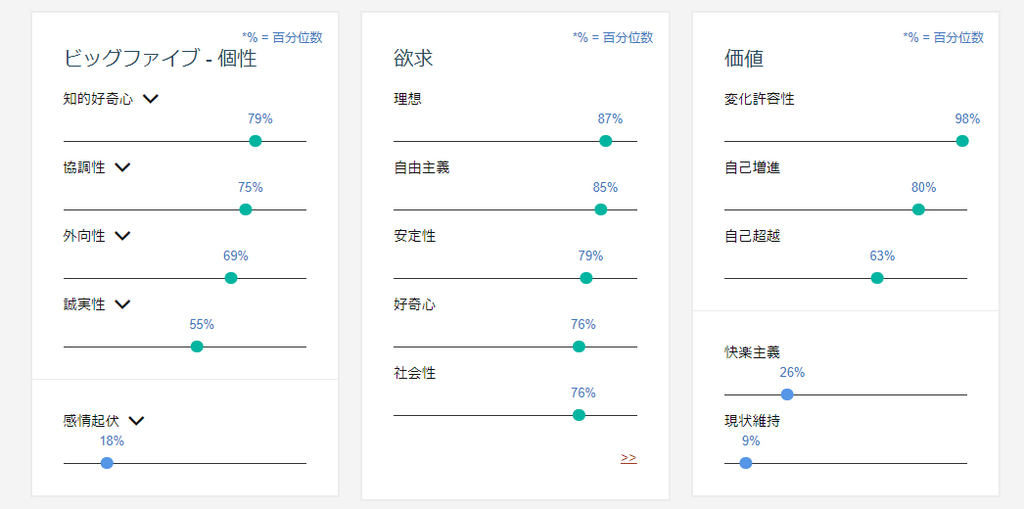Expand the 感情起伏 chevron

(136, 421)
